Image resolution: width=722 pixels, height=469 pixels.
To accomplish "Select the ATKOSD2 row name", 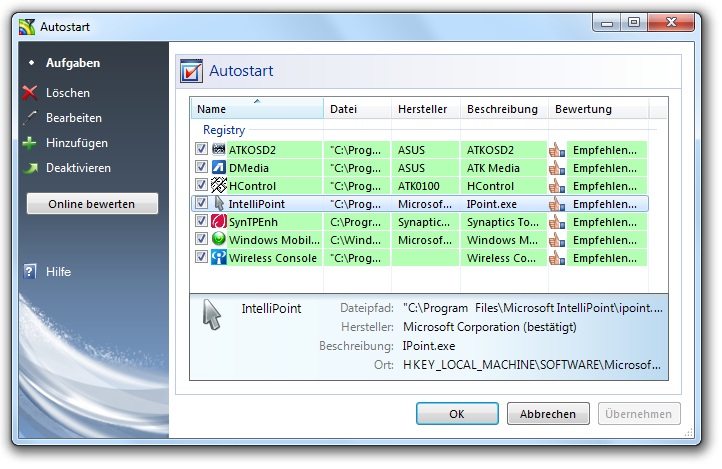I will (x=252, y=150).
